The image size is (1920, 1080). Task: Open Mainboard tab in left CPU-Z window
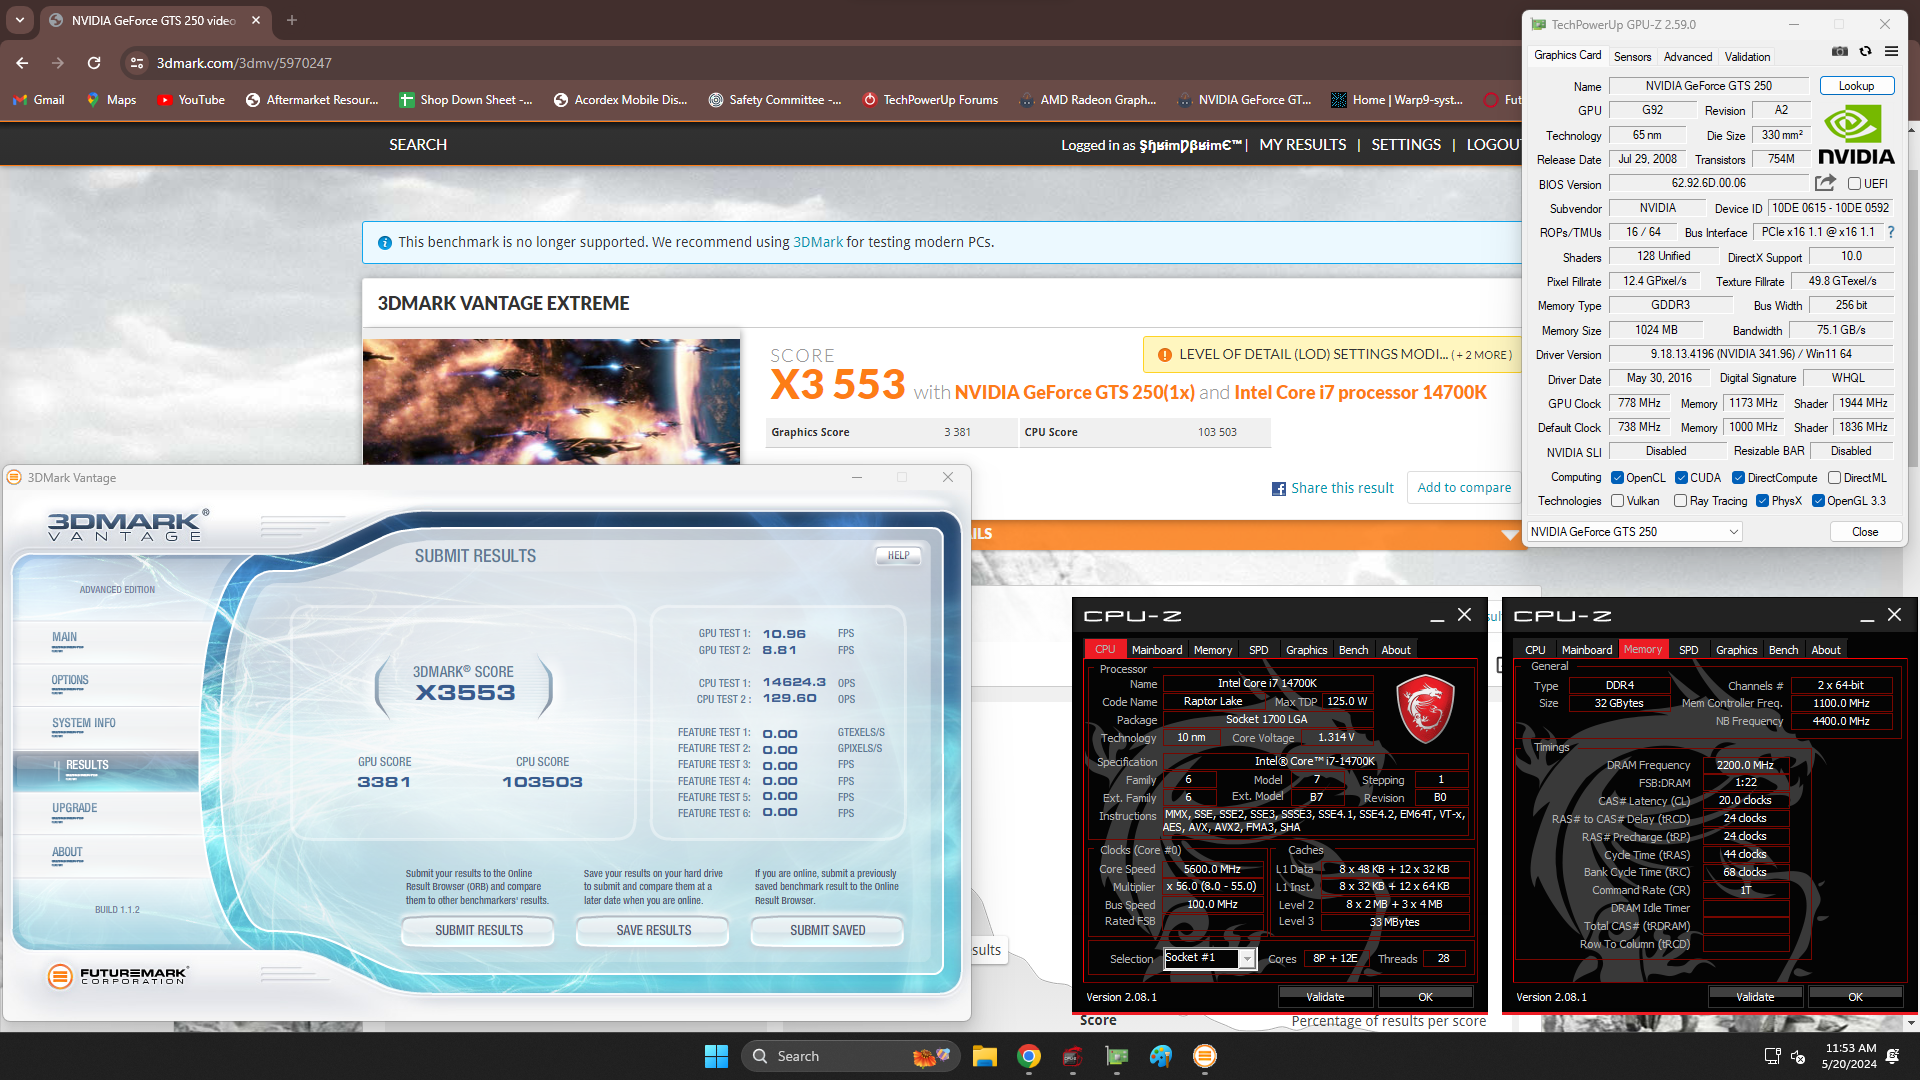pos(1157,650)
